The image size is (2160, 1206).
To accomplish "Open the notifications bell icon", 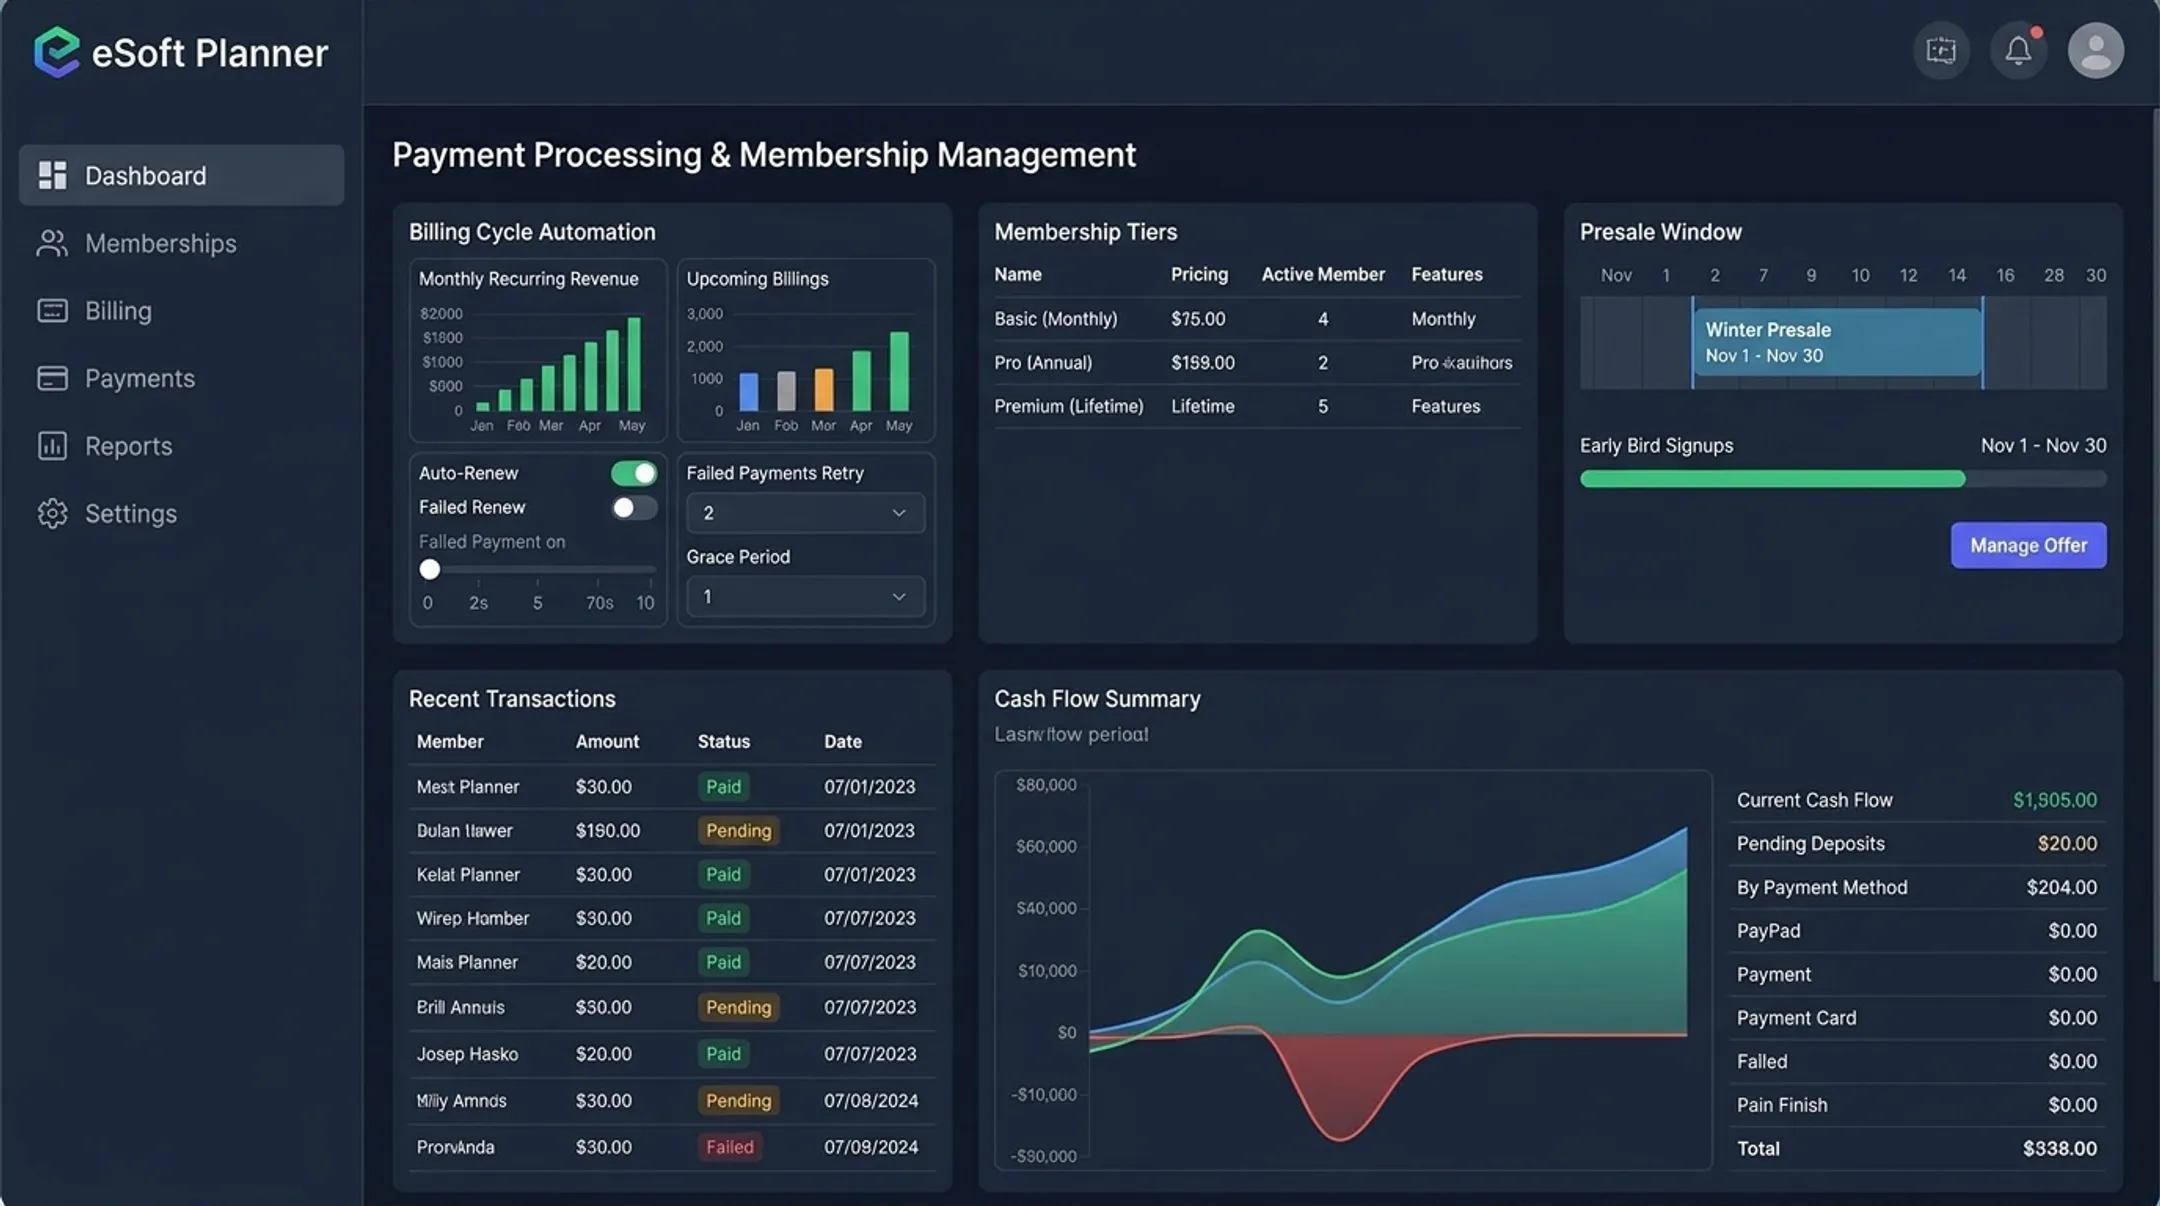I will click(x=2018, y=50).
